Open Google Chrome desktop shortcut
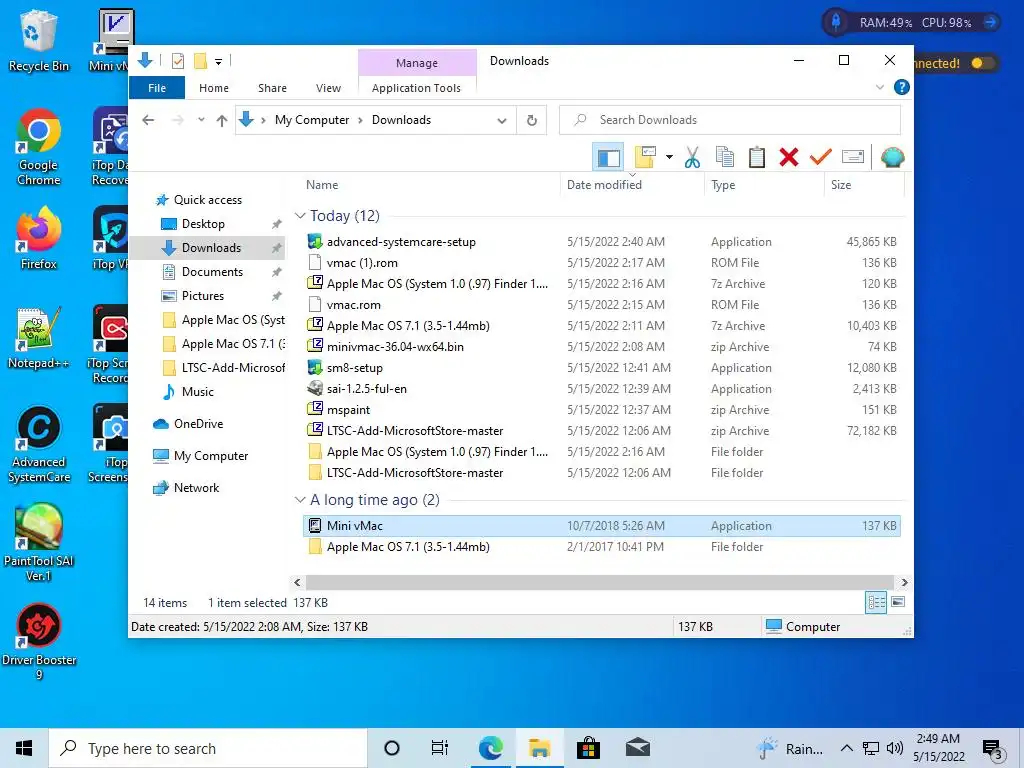1024x768 pixels. (39, 148)
